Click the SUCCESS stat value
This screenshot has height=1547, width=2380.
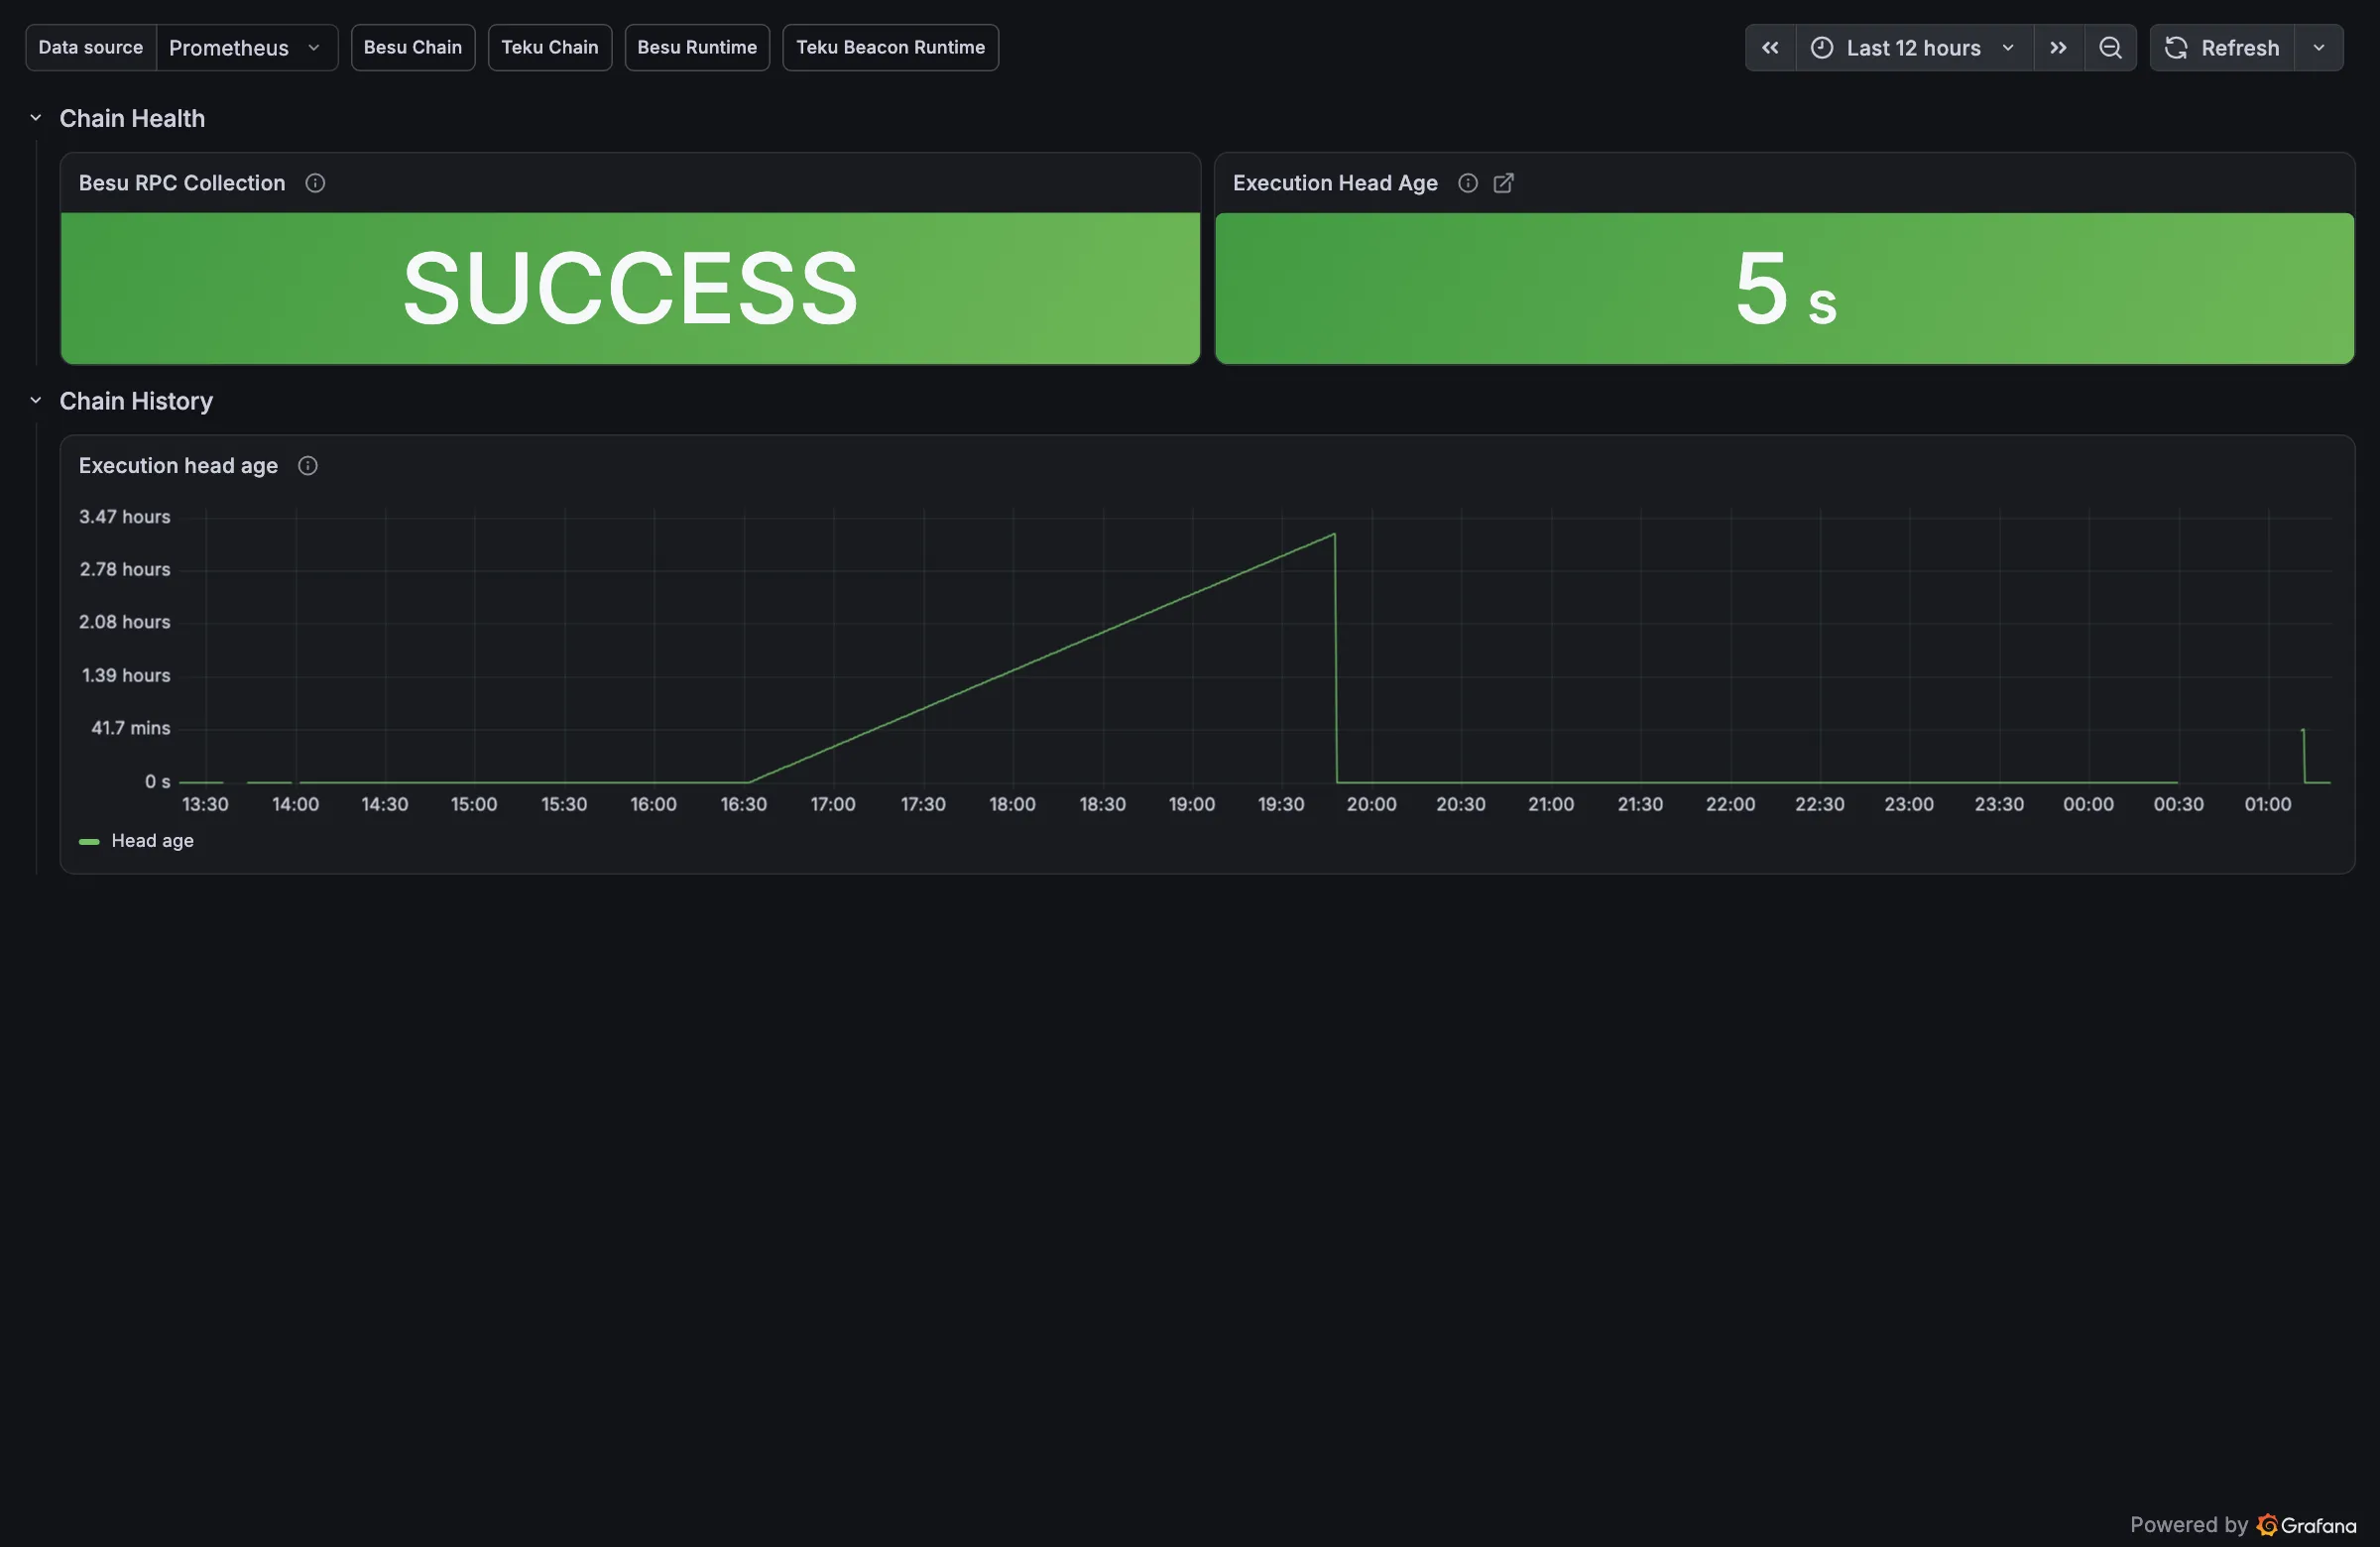click(x=630, y=288)
